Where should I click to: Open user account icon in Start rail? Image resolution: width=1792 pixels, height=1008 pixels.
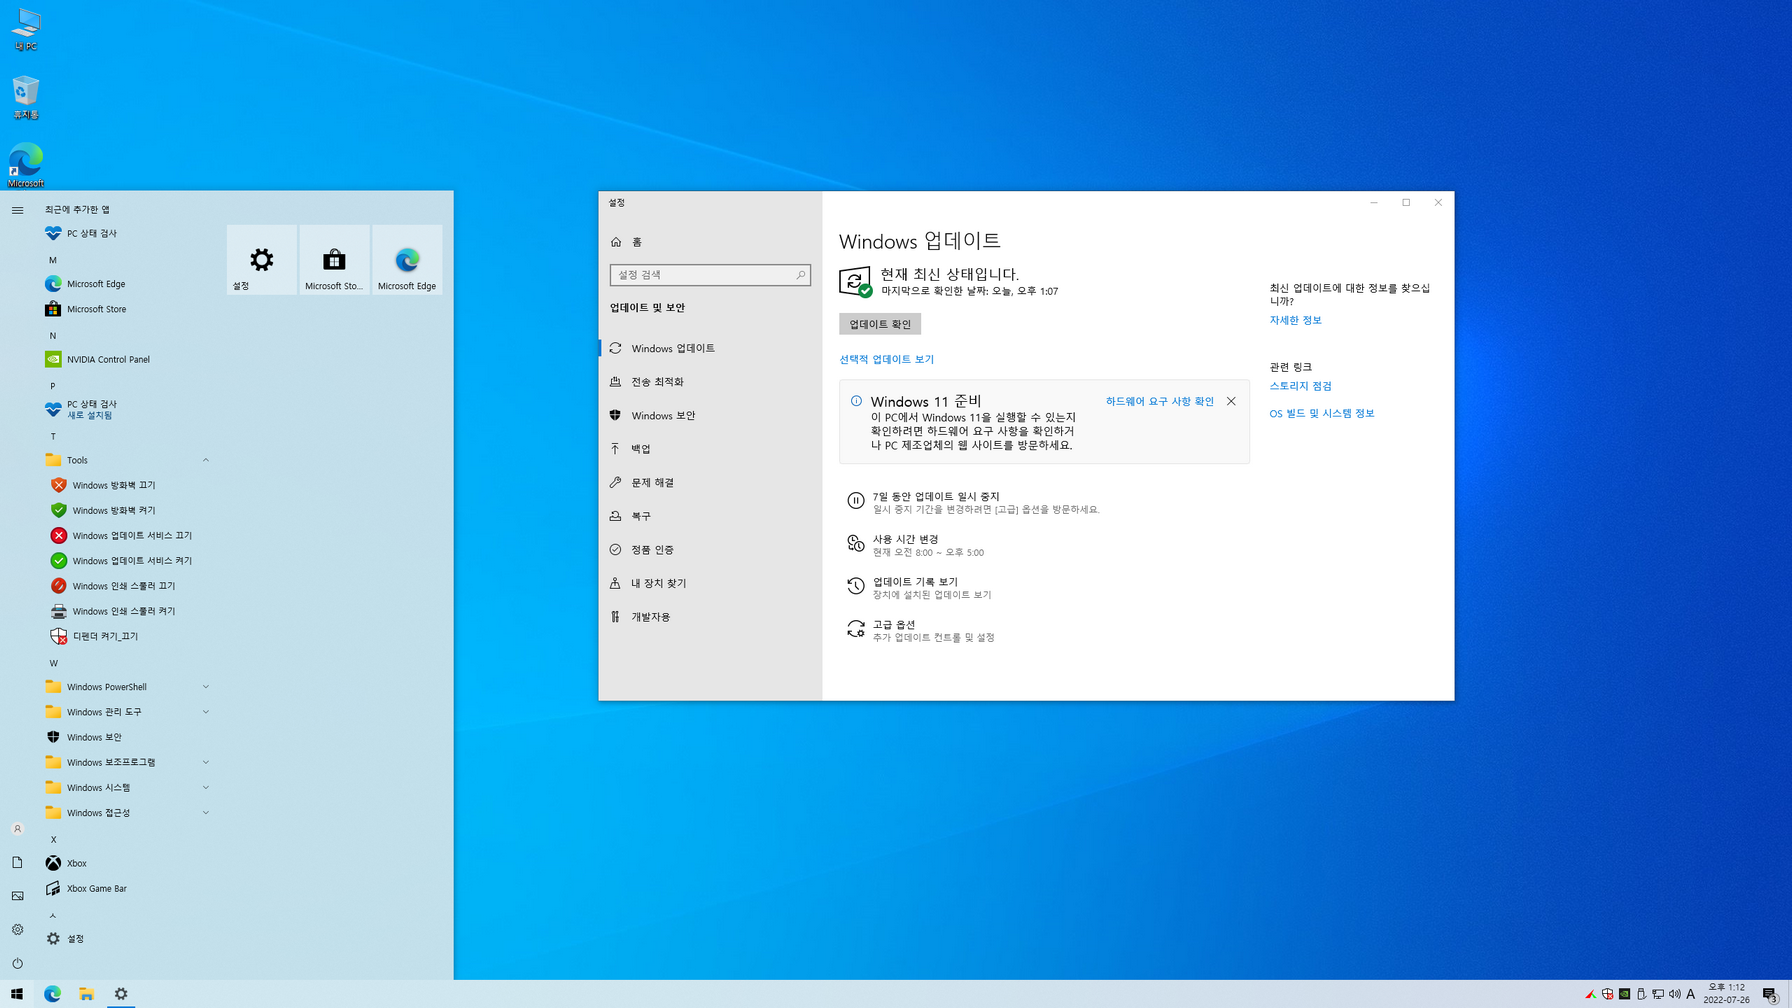tap(17, 829)
